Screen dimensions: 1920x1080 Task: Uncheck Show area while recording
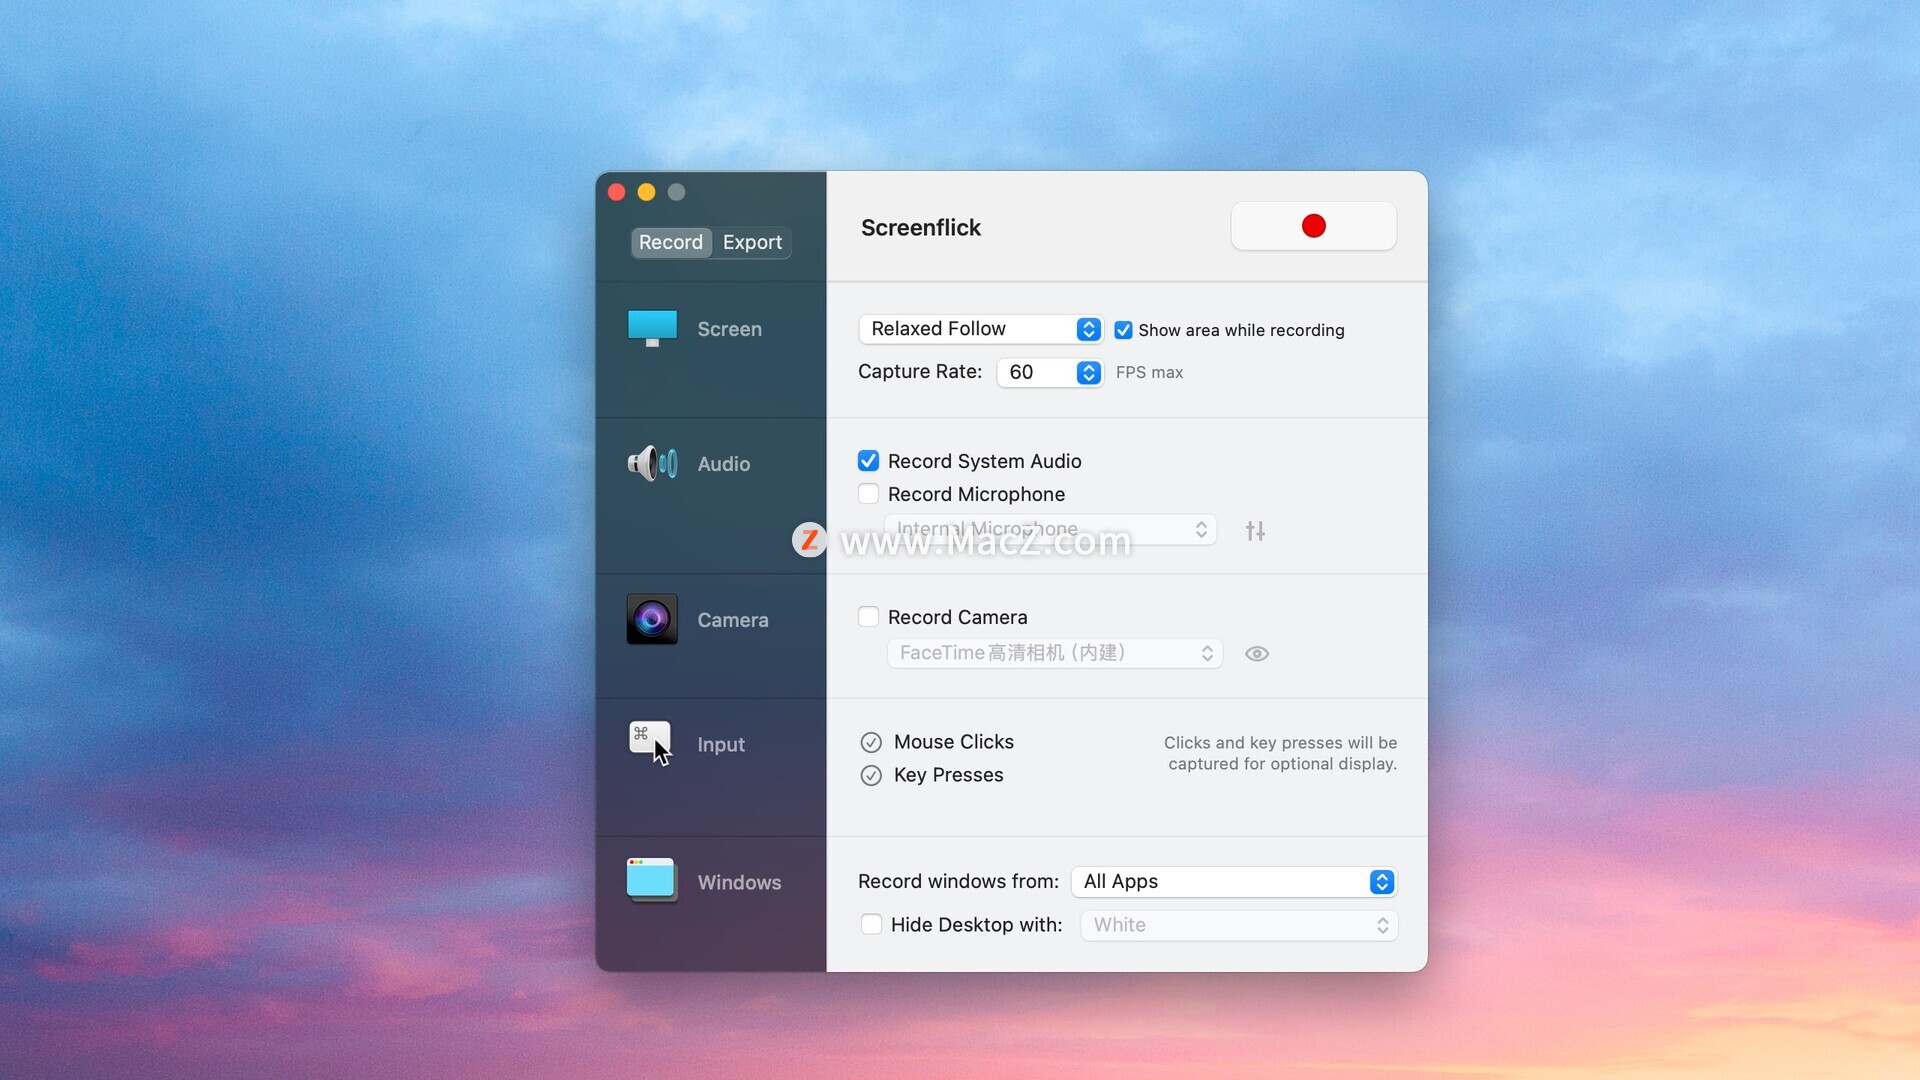click(1123, 330)
